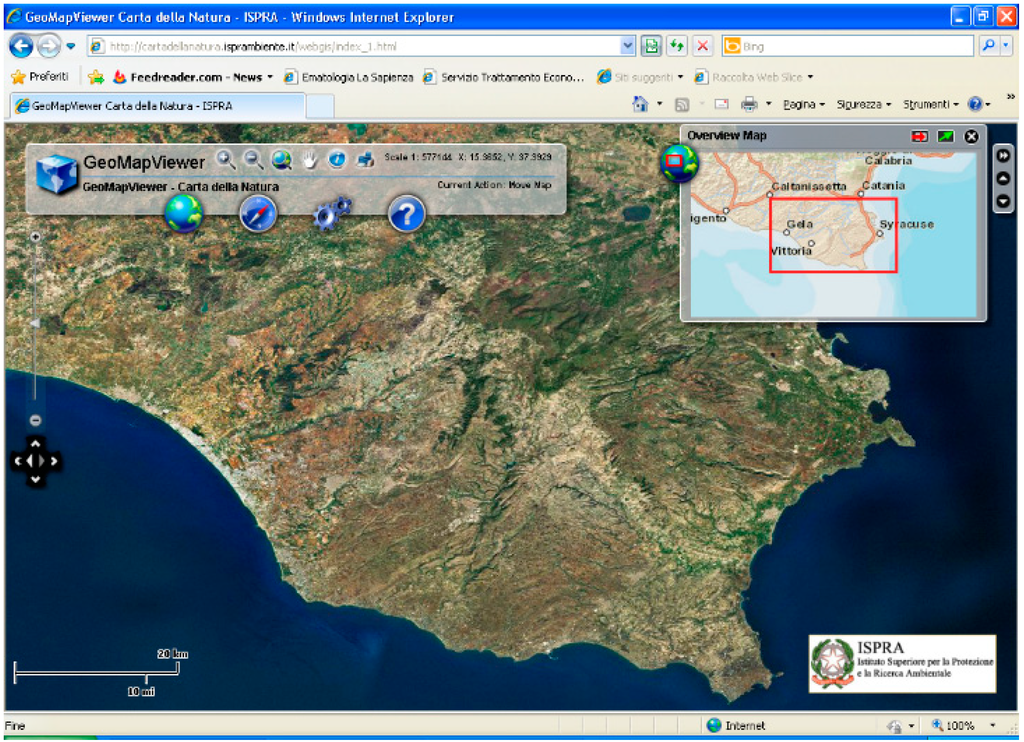
Task: Open the compass navigation menu
Action: (258, 213)
